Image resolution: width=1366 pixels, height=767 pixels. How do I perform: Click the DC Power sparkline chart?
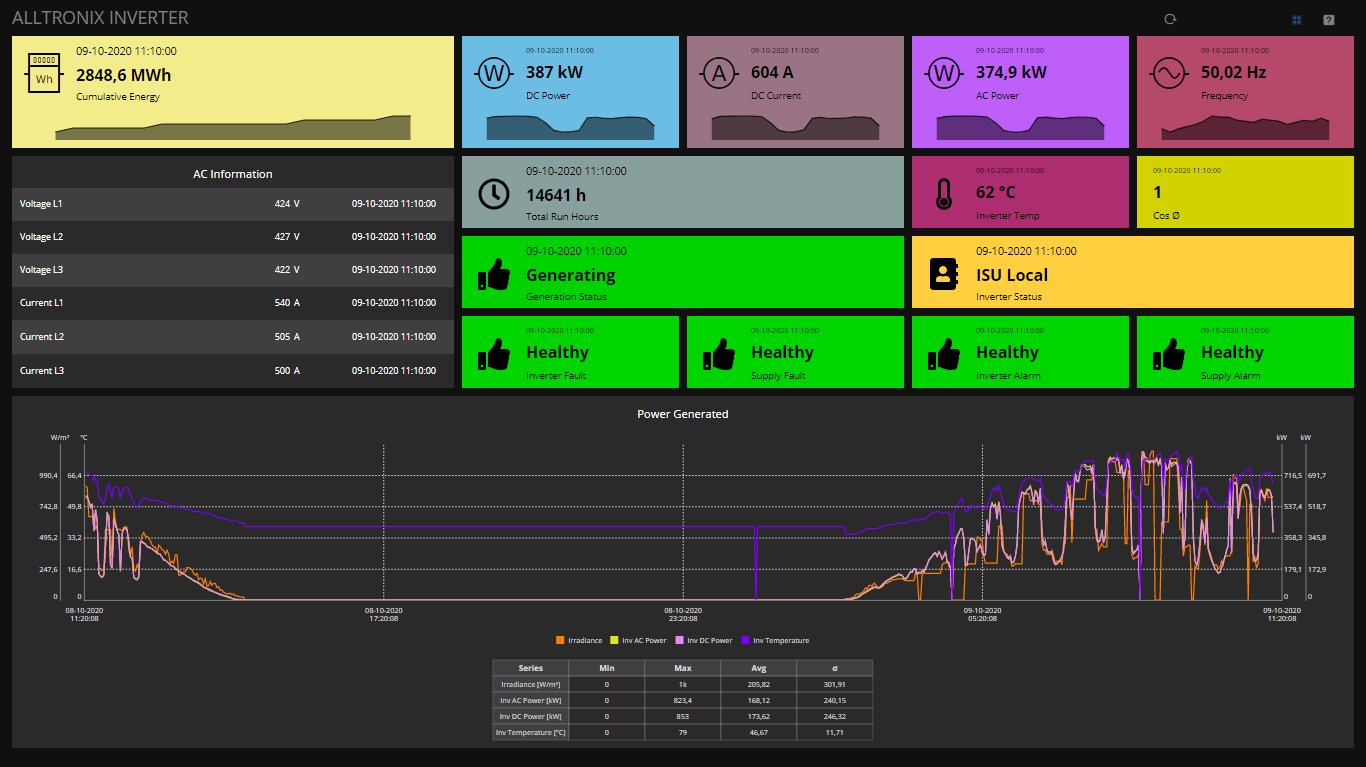(570, 127)
